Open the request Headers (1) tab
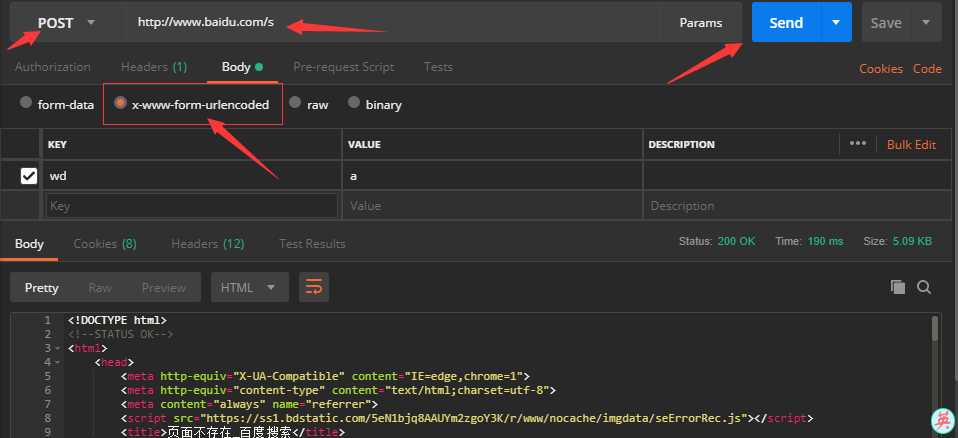Image resolution: width=958 pixels, height=438 pixels. click(154, 67)
